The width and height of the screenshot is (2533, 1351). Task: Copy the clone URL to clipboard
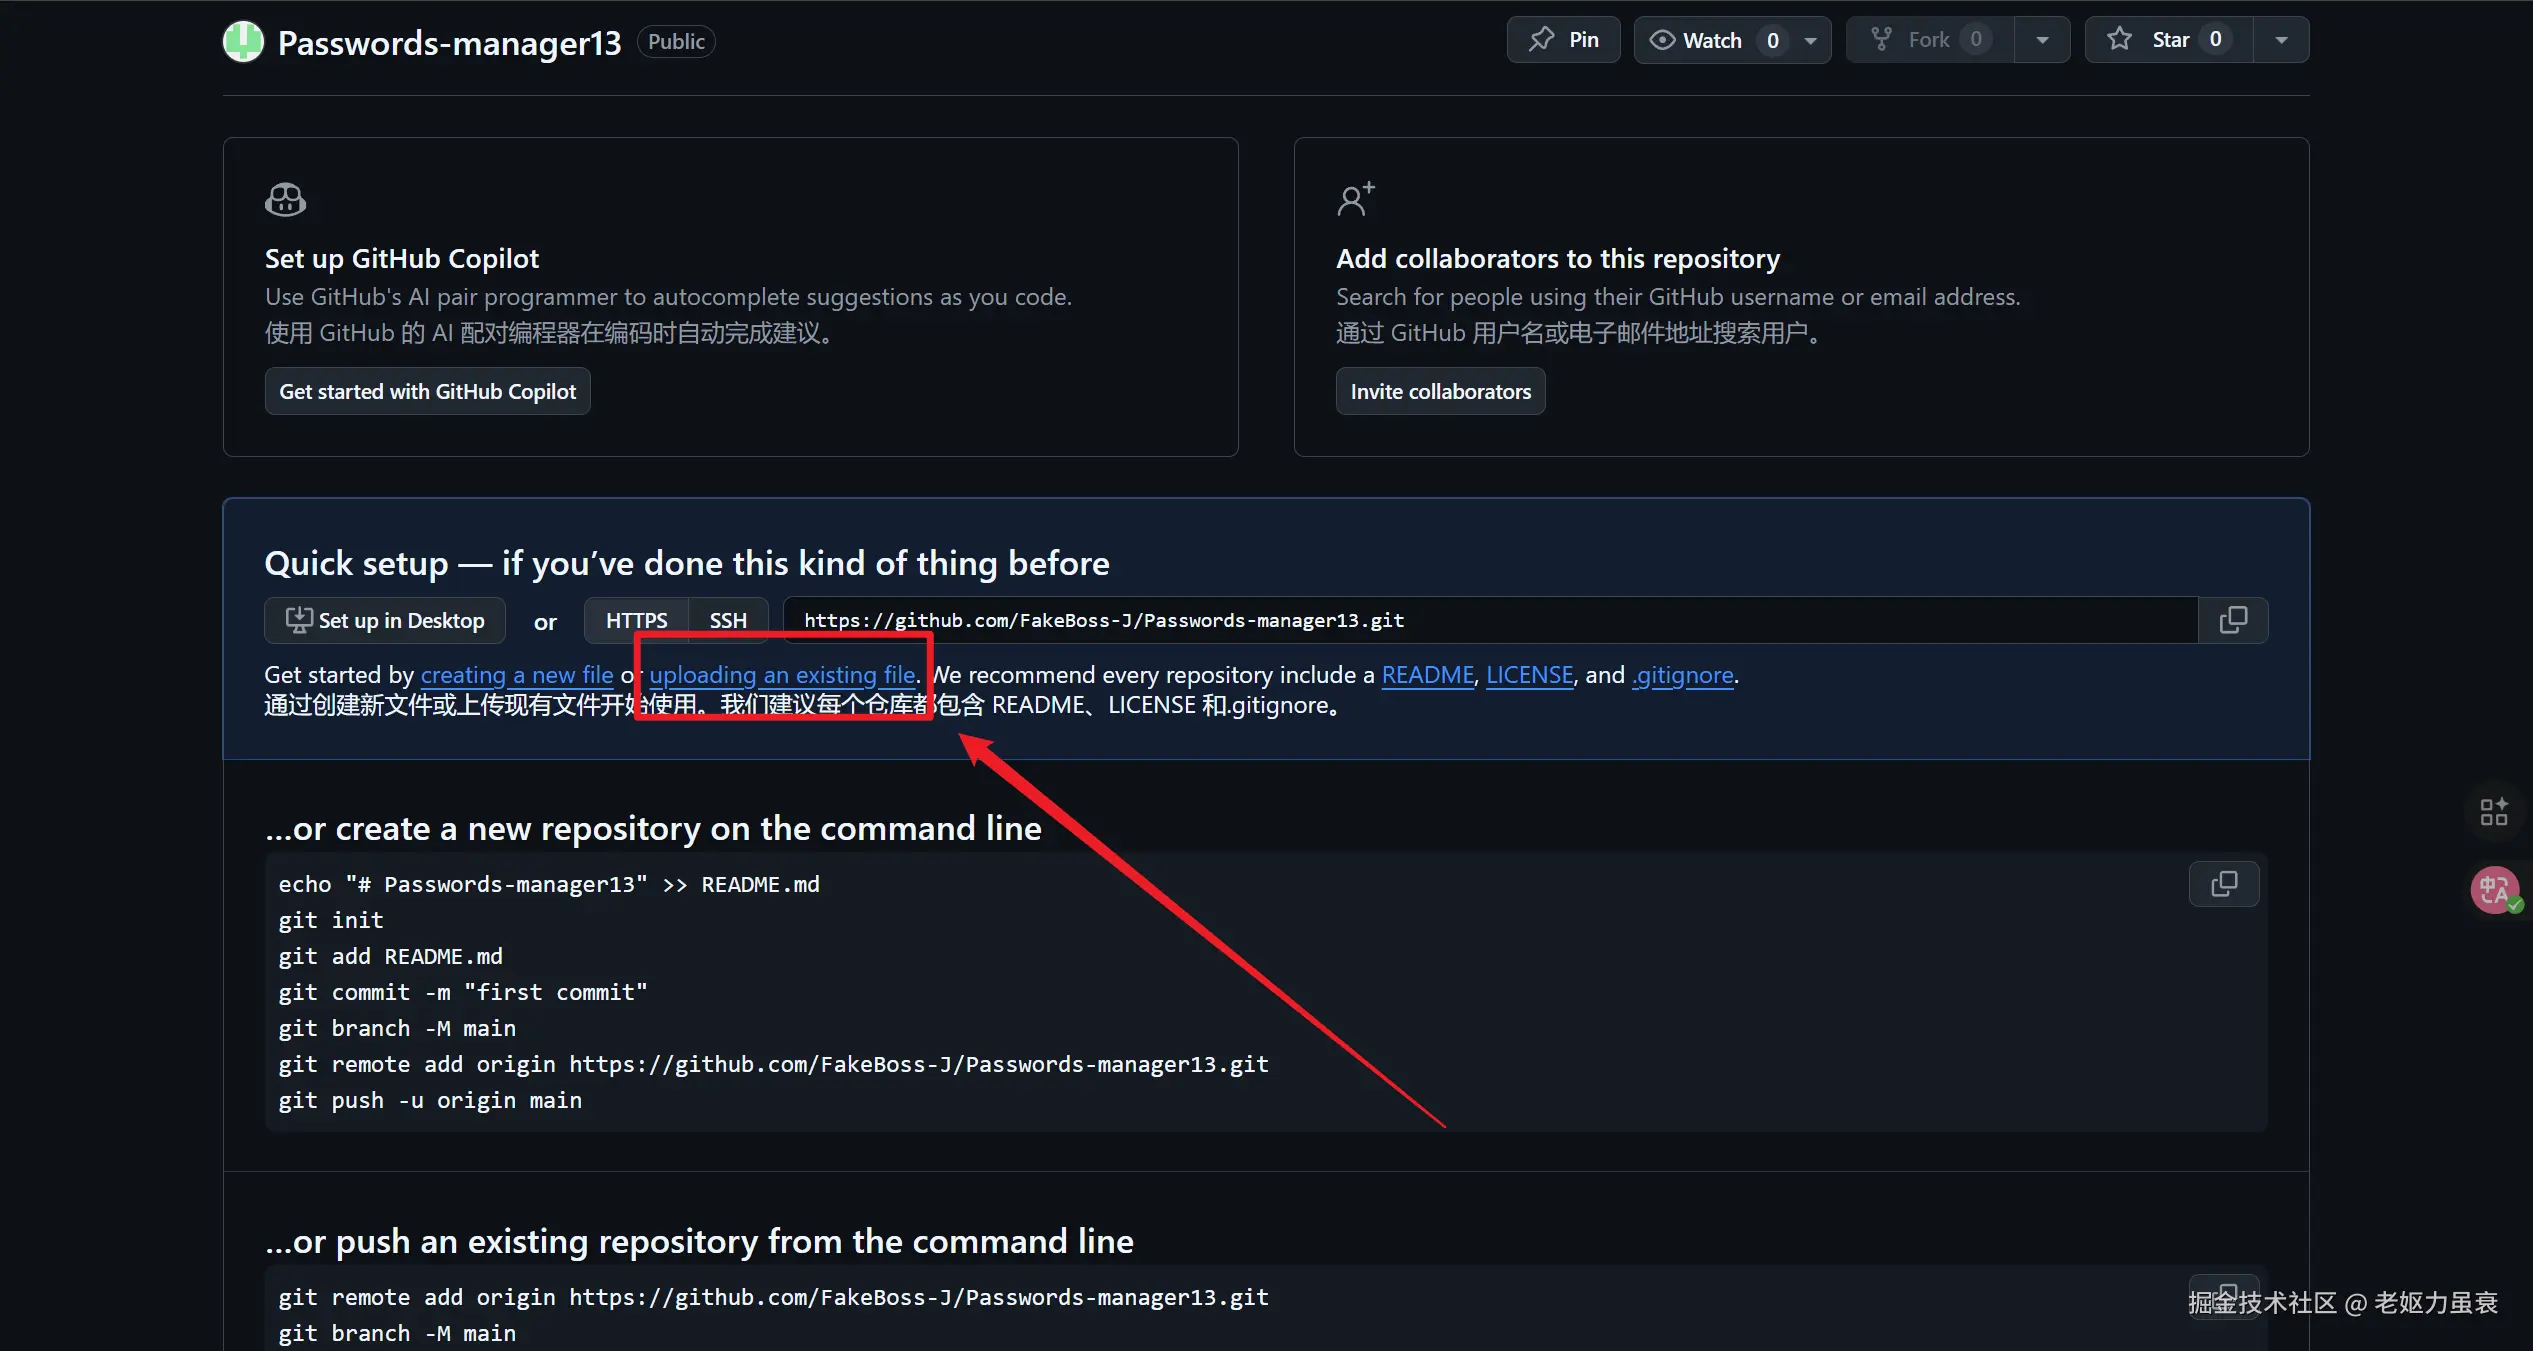click(x=2233, y=621)
